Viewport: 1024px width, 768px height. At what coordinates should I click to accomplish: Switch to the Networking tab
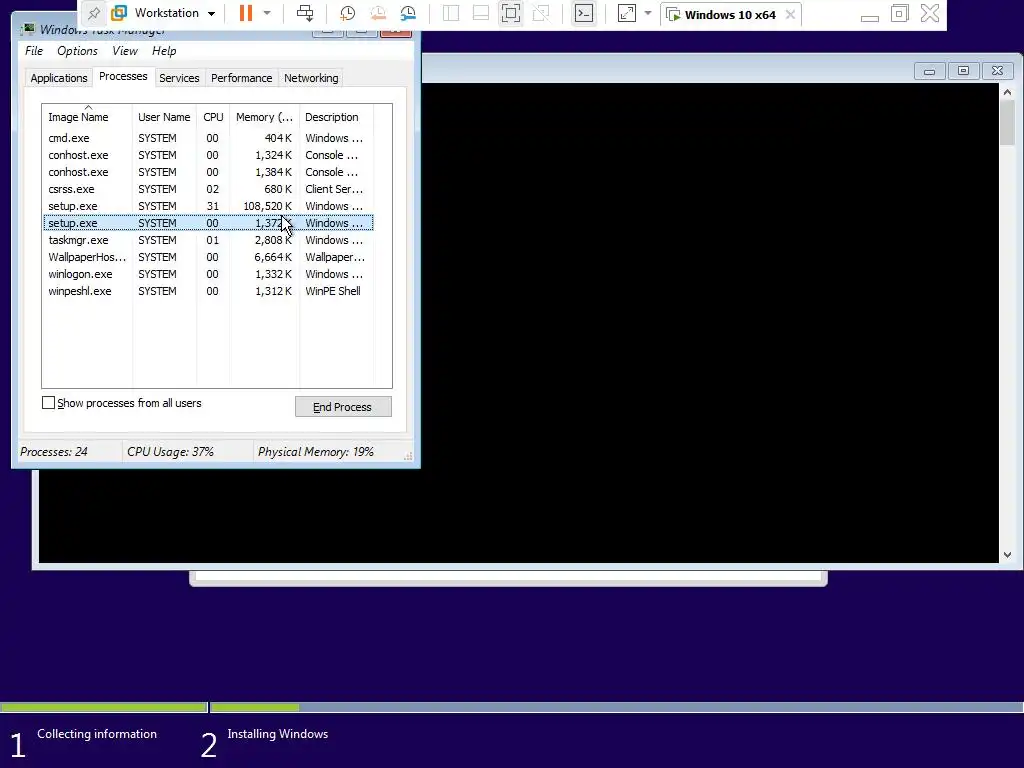tap(311, 78)
